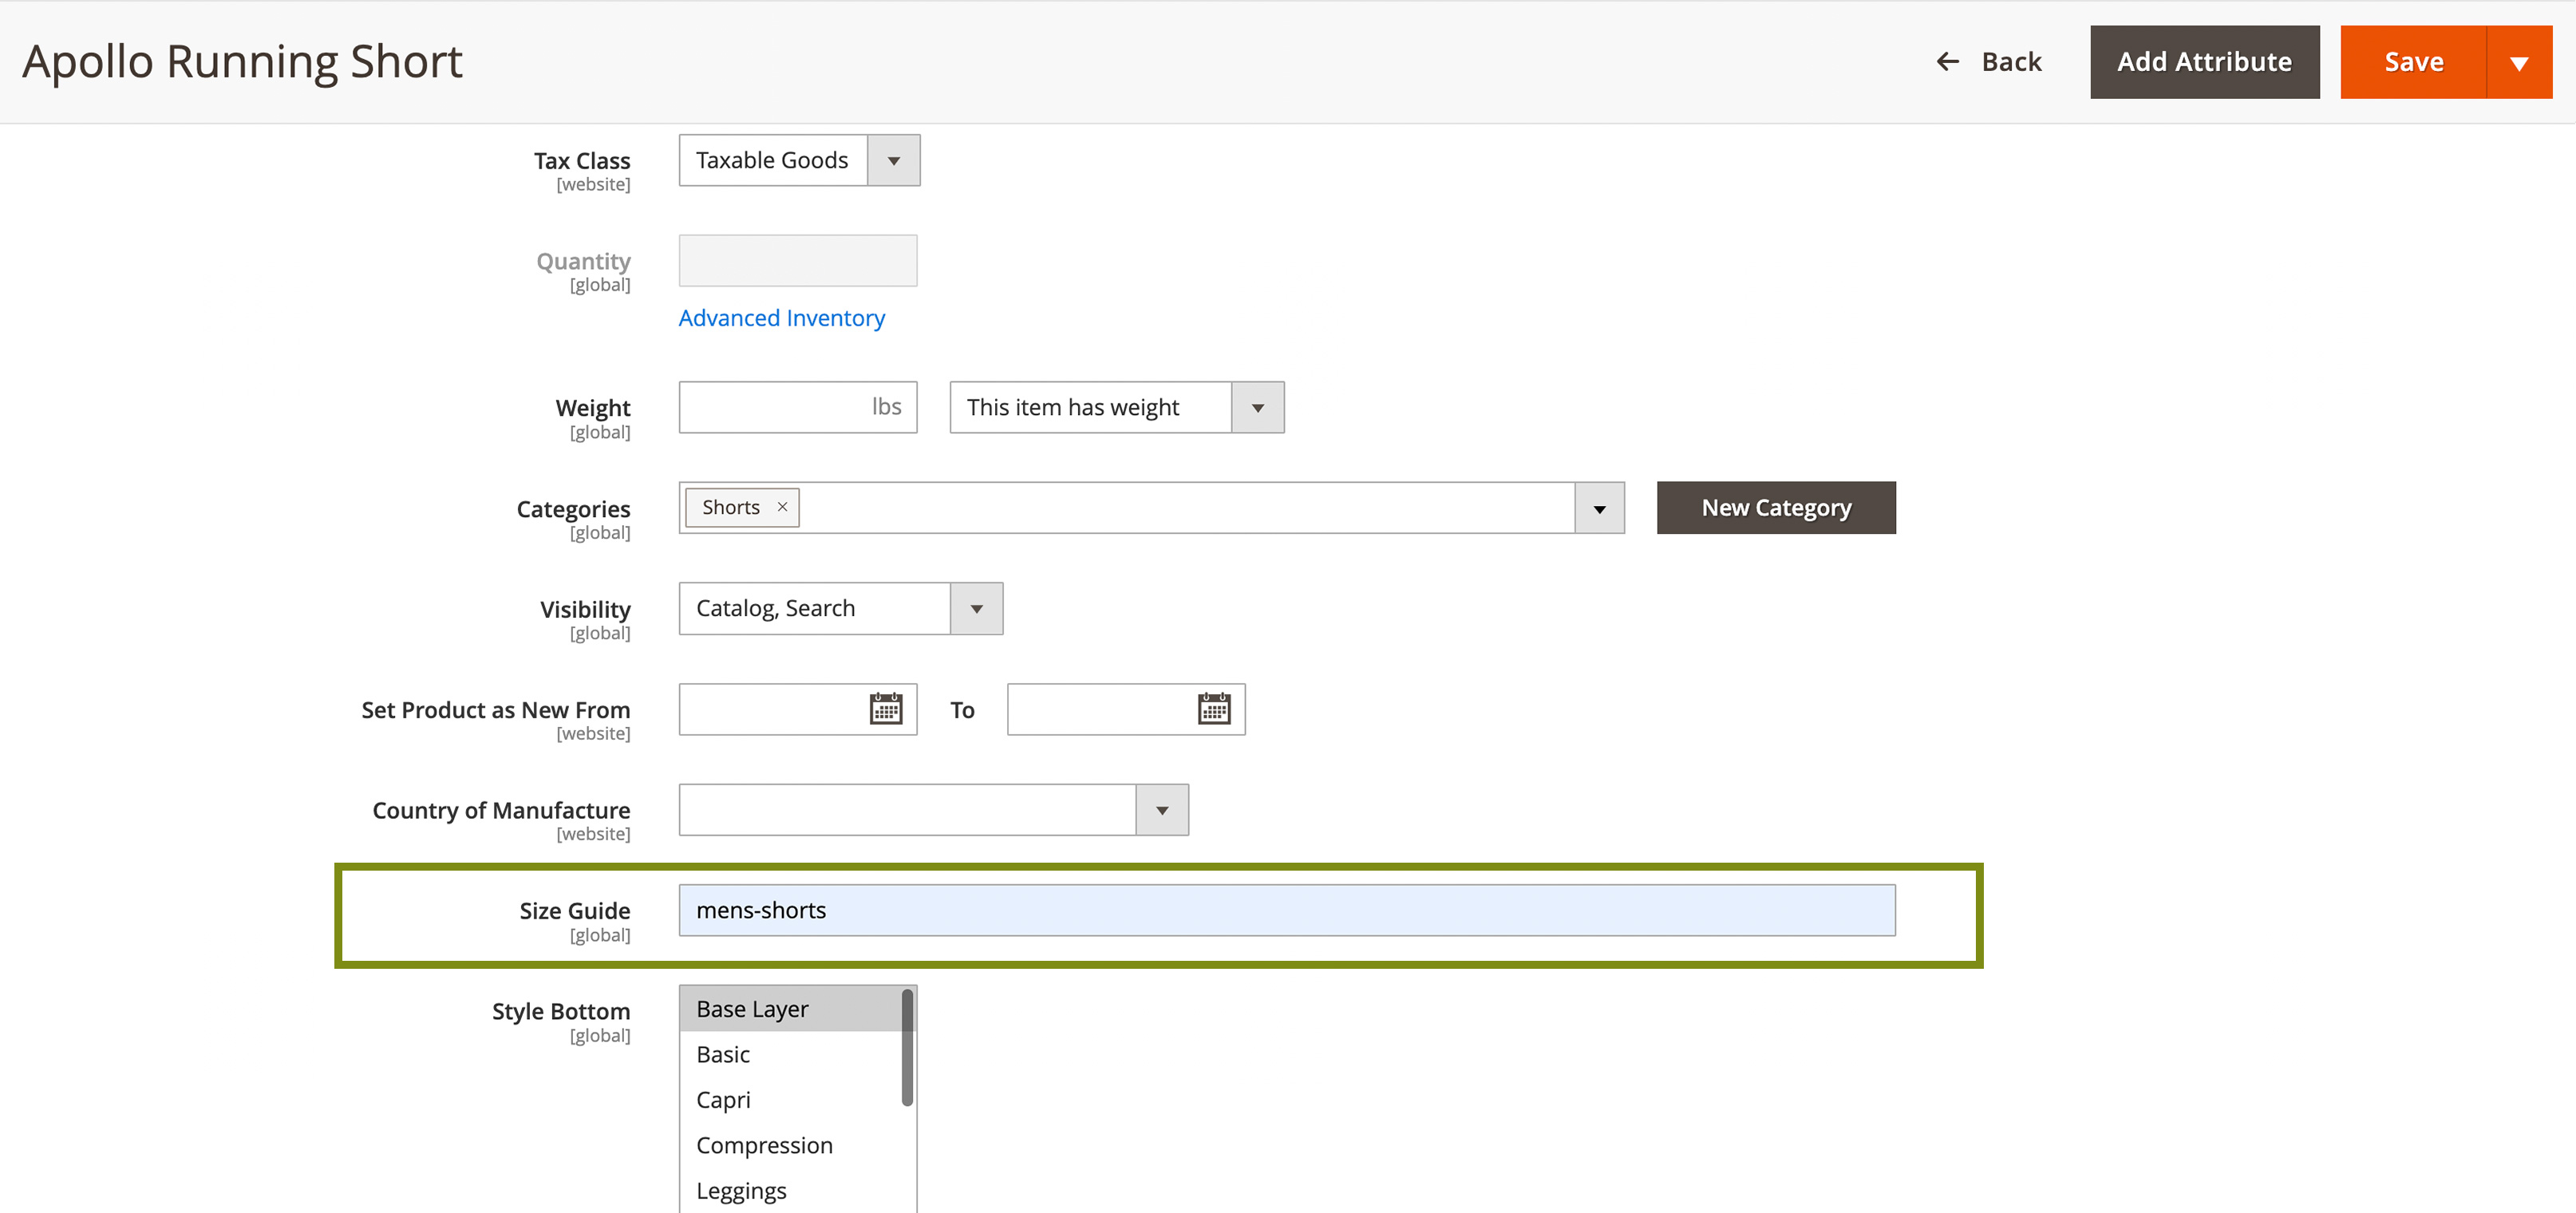This screenshot has width=2576, height=1213.
Task: Click the New Category button
Action: tap(1775, 508)
